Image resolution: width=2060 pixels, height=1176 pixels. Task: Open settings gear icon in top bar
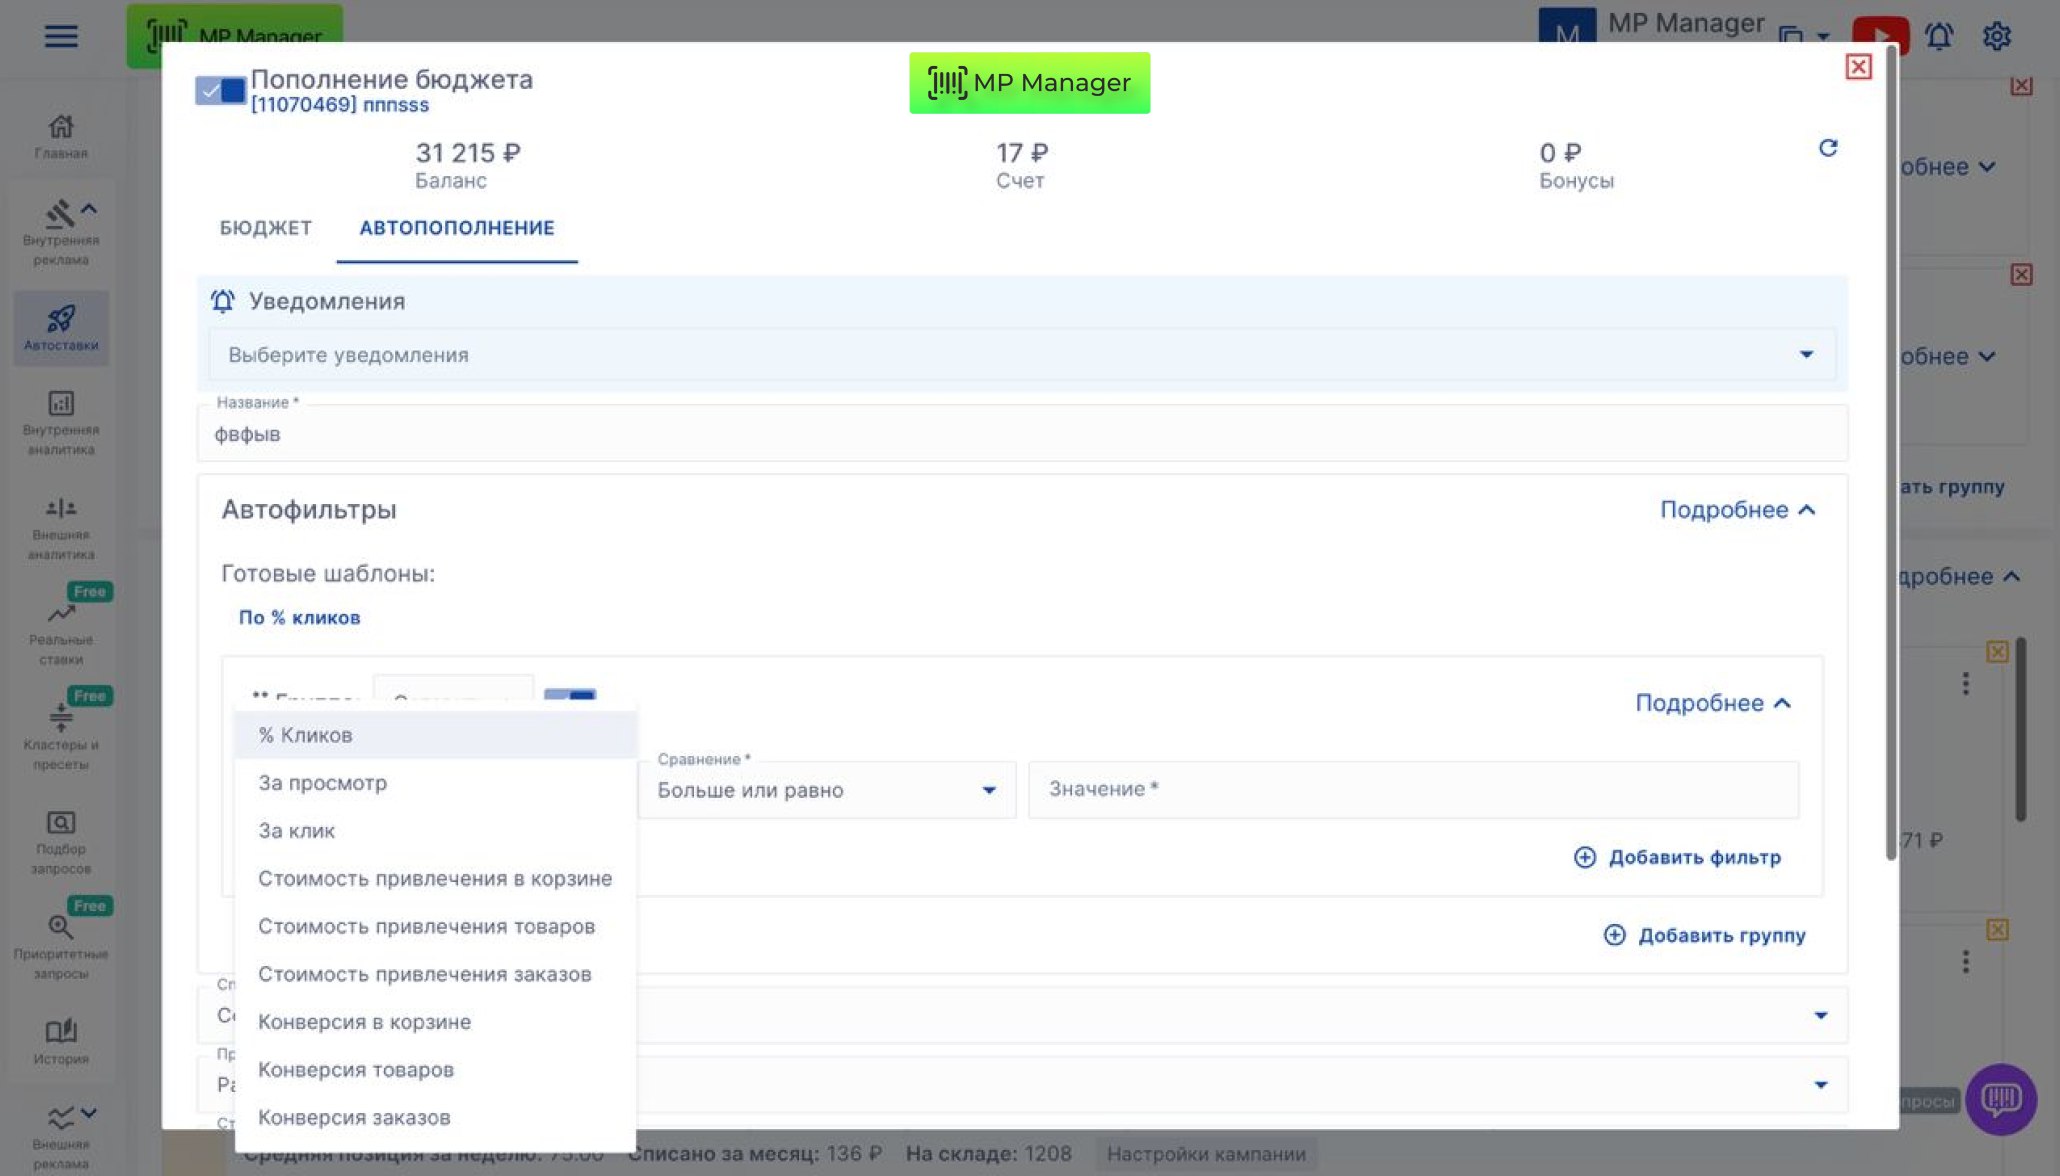(1996, 36)
